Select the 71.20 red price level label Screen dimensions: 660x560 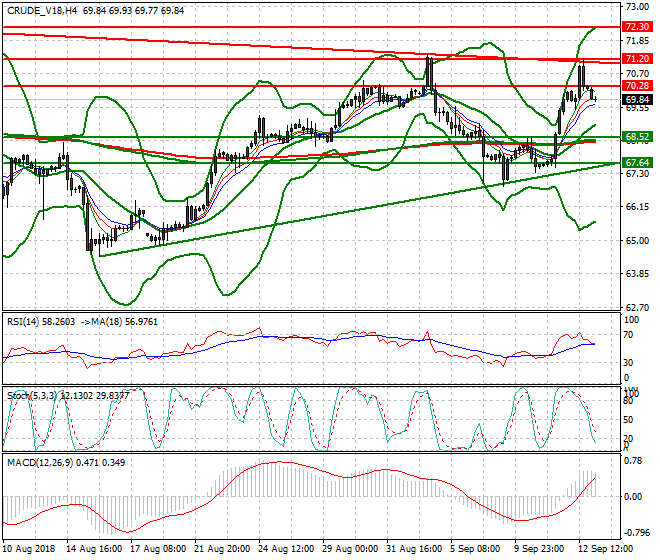[x=637, y=59]
